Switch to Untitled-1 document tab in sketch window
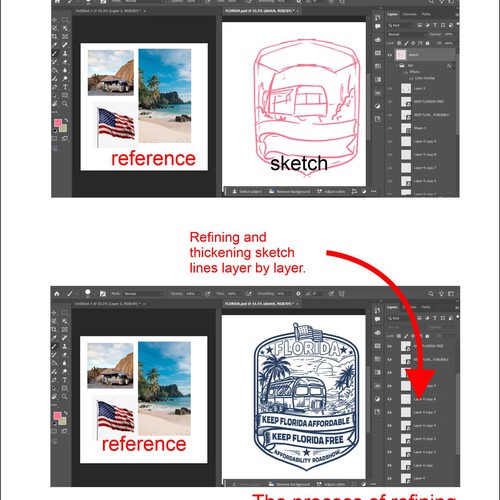Viewport: 500px width, 500px height. pyautogui.click(x=107, y=11)
